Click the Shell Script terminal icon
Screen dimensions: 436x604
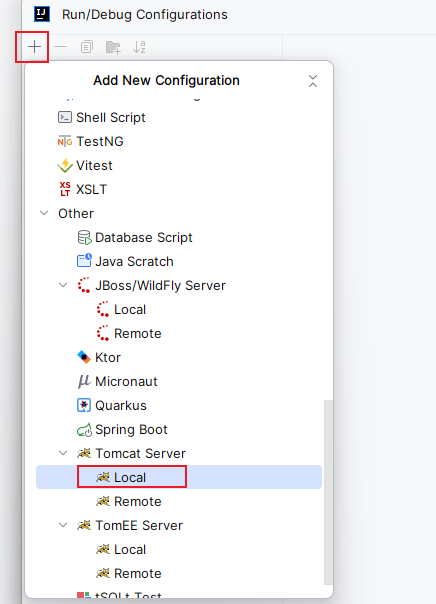tap(65, 117)
